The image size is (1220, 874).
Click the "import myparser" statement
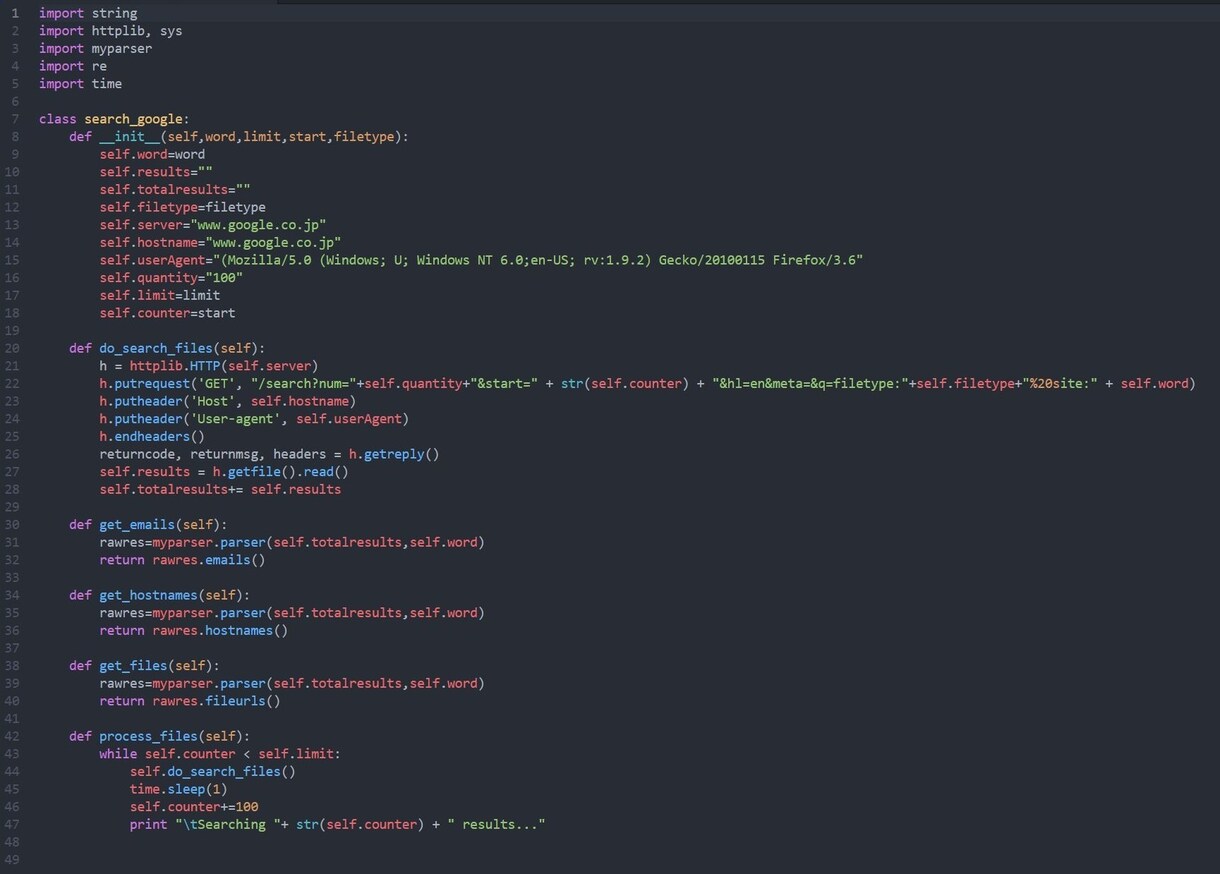tap(96, 48)
